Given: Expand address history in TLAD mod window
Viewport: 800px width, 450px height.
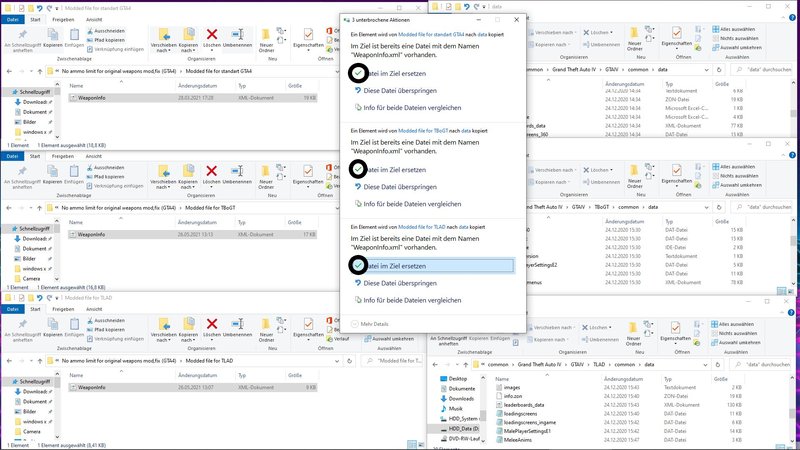Looking at the screenshot, I should point(337,361).
